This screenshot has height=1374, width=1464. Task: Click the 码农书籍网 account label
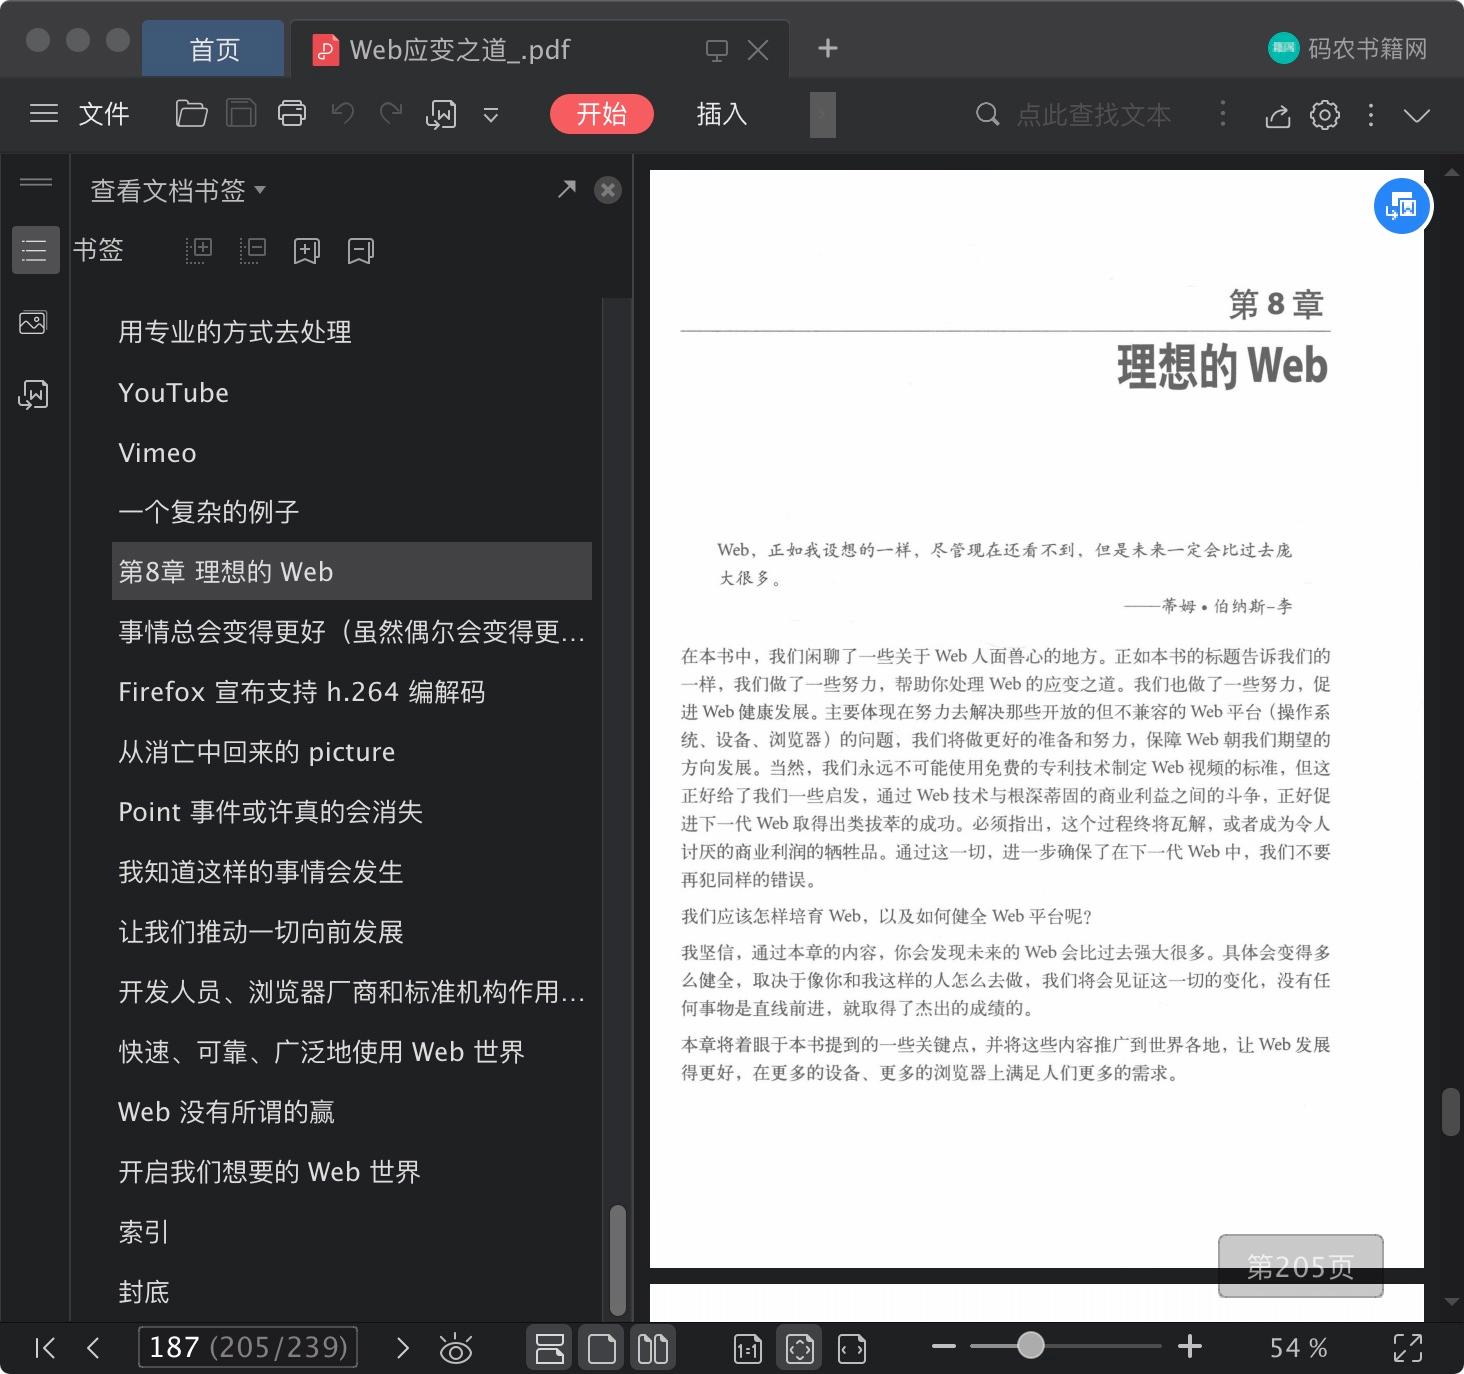pyautogui.click(x=1366, y=48)
